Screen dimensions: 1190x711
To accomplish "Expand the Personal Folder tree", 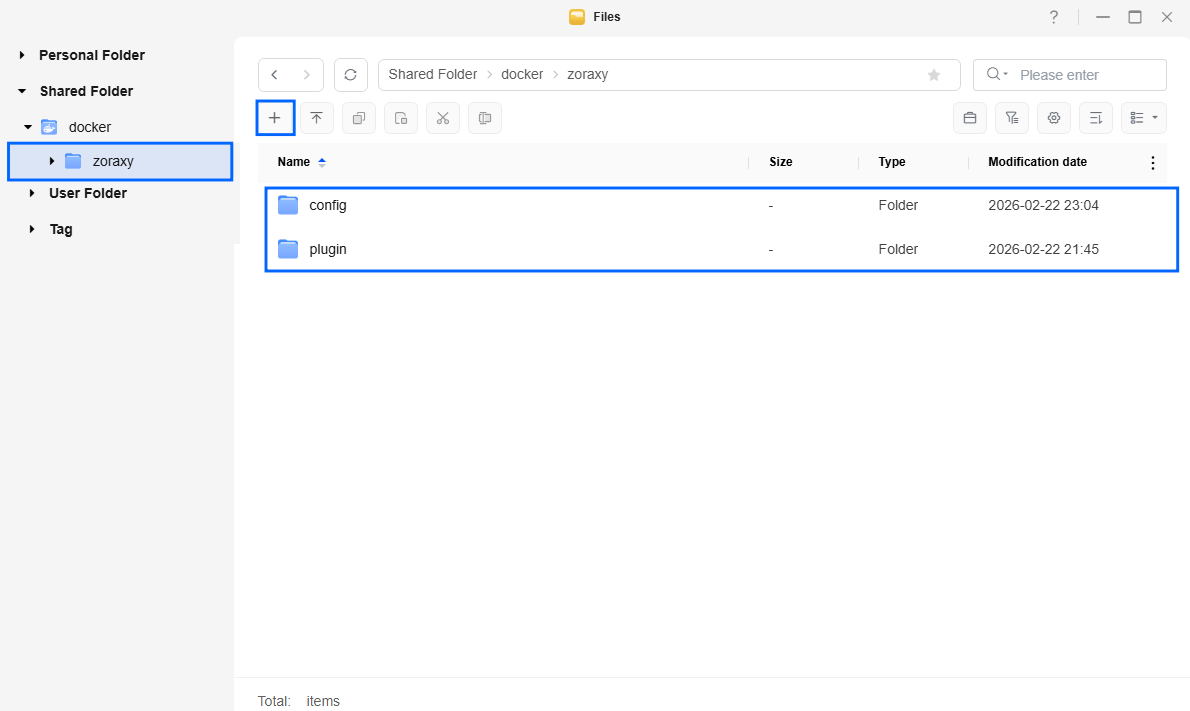I will coord(22,55).
